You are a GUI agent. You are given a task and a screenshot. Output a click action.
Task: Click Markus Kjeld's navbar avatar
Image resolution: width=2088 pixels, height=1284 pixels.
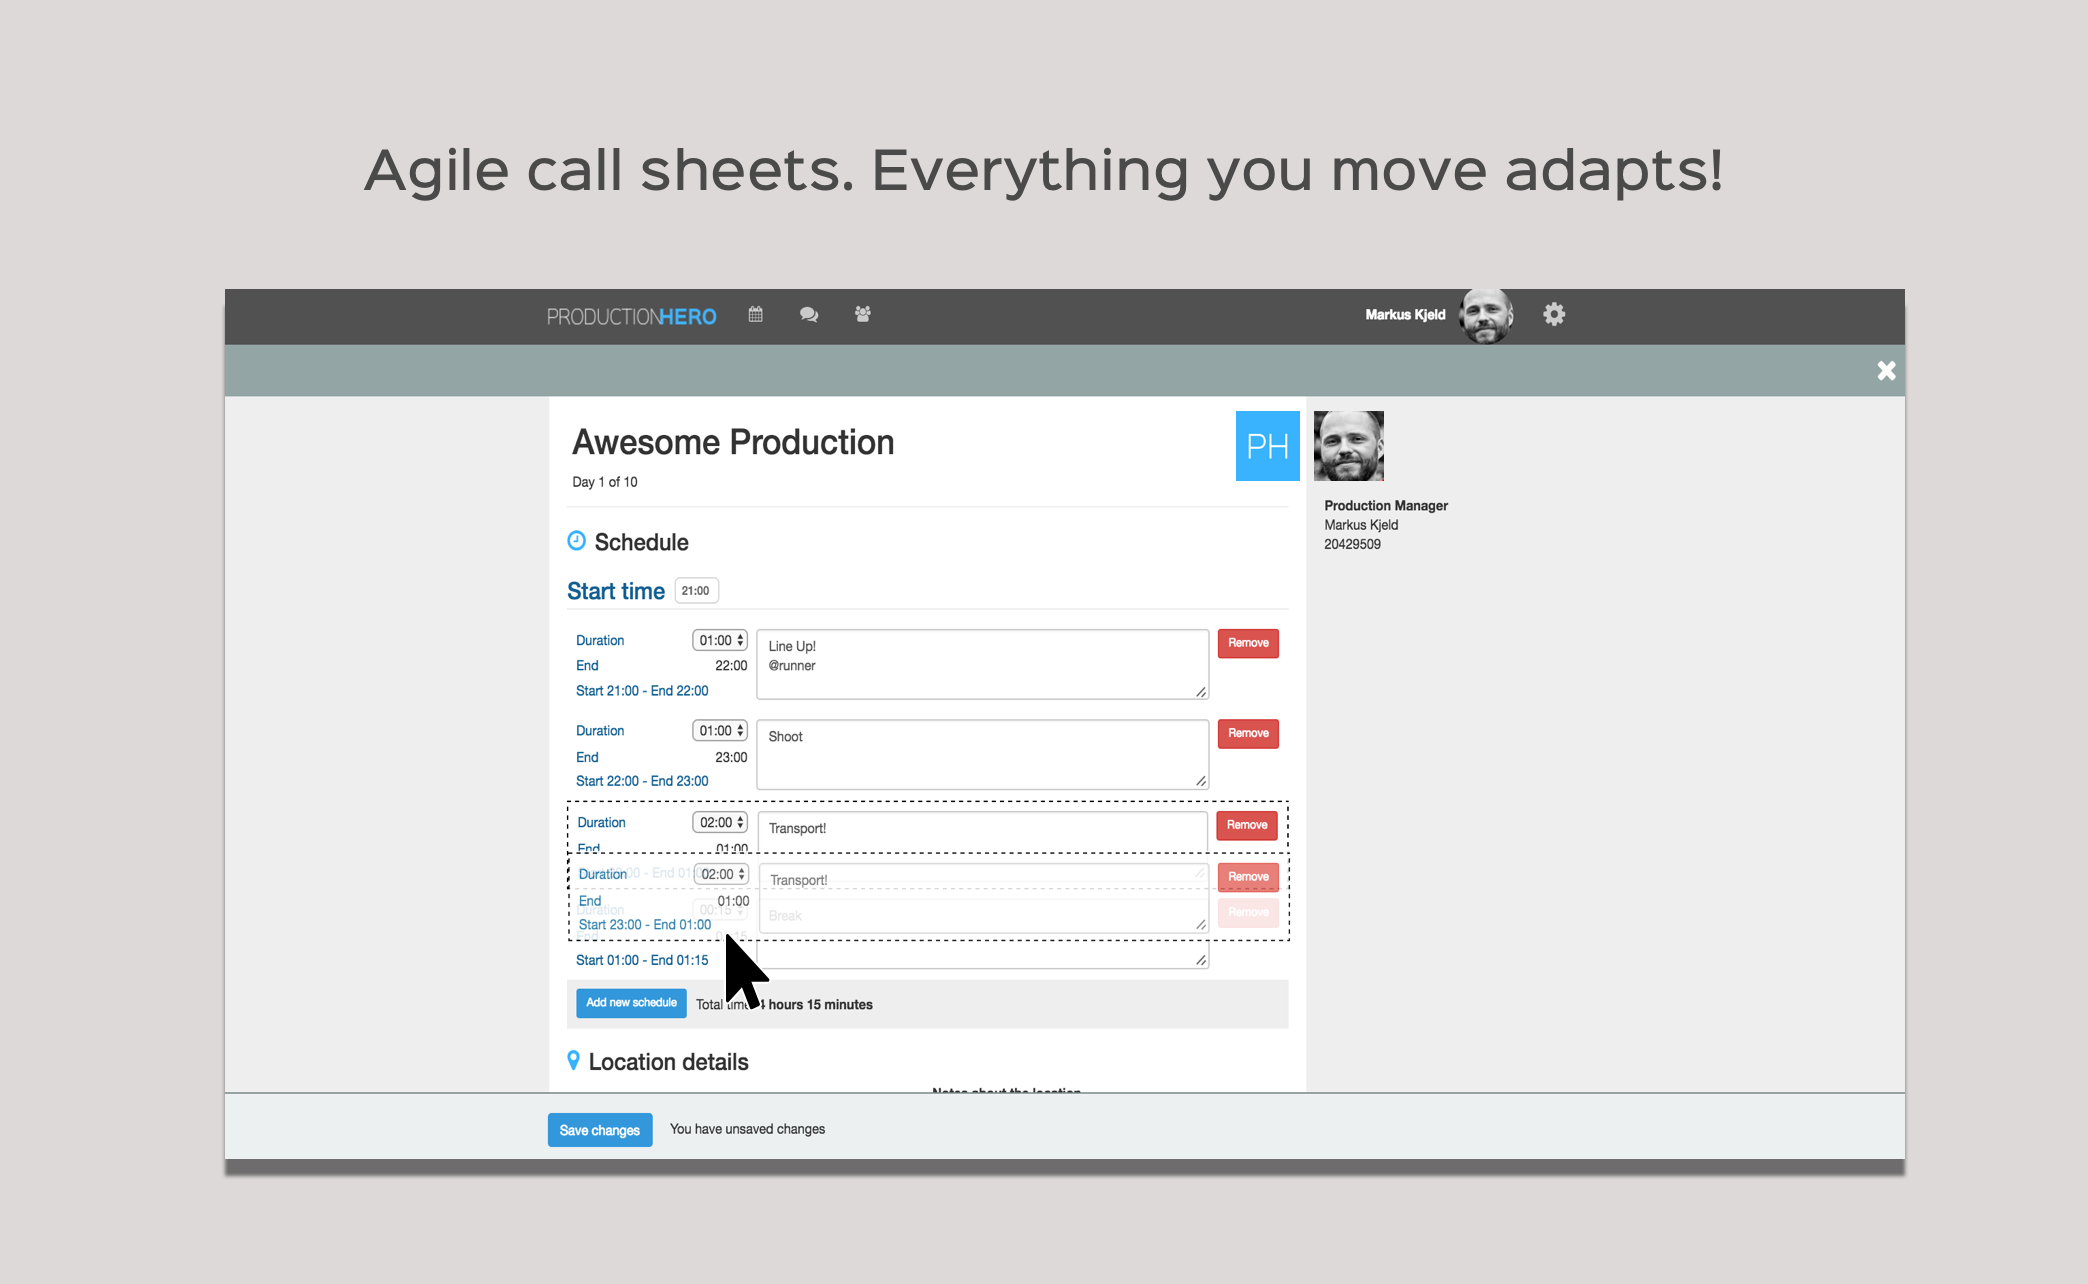tap(1485, 315)
